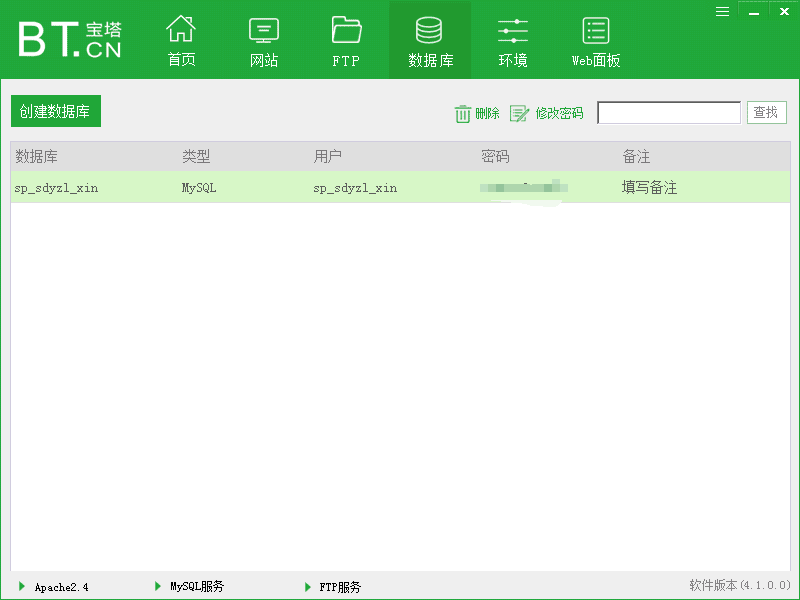Click the 密码 column header
800x600 pixels.
coord(495,156)
